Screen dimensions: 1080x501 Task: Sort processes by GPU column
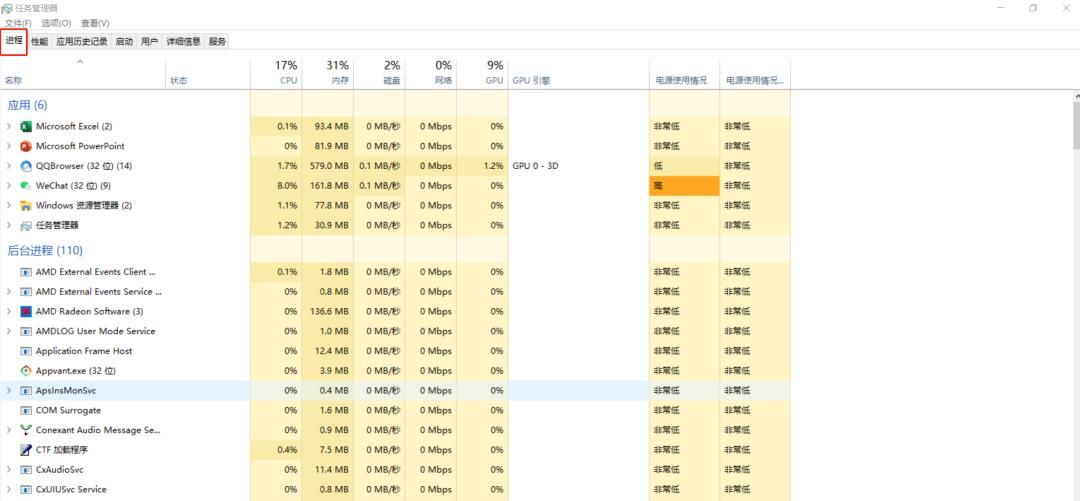click(x=483, y=73)
